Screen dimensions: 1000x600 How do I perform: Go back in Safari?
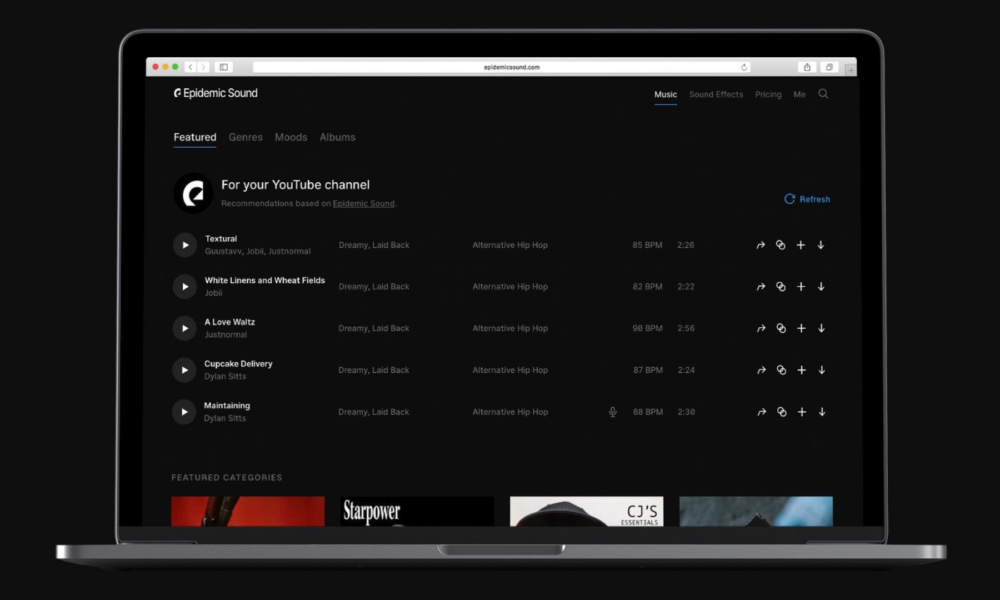(x=190, y=67)
